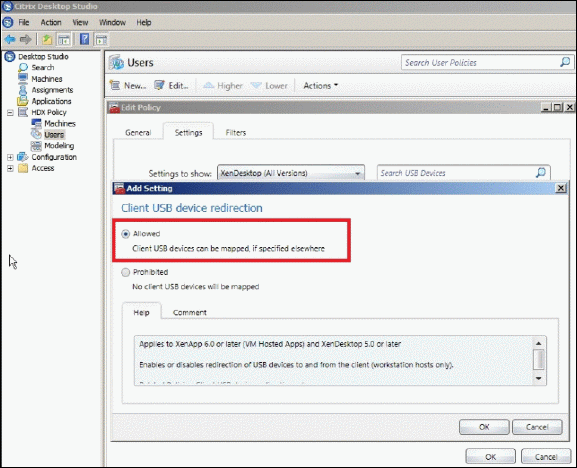Click the Back arrow toolbar icon
This screenshot has height=468, width=577.
(10, 39)
